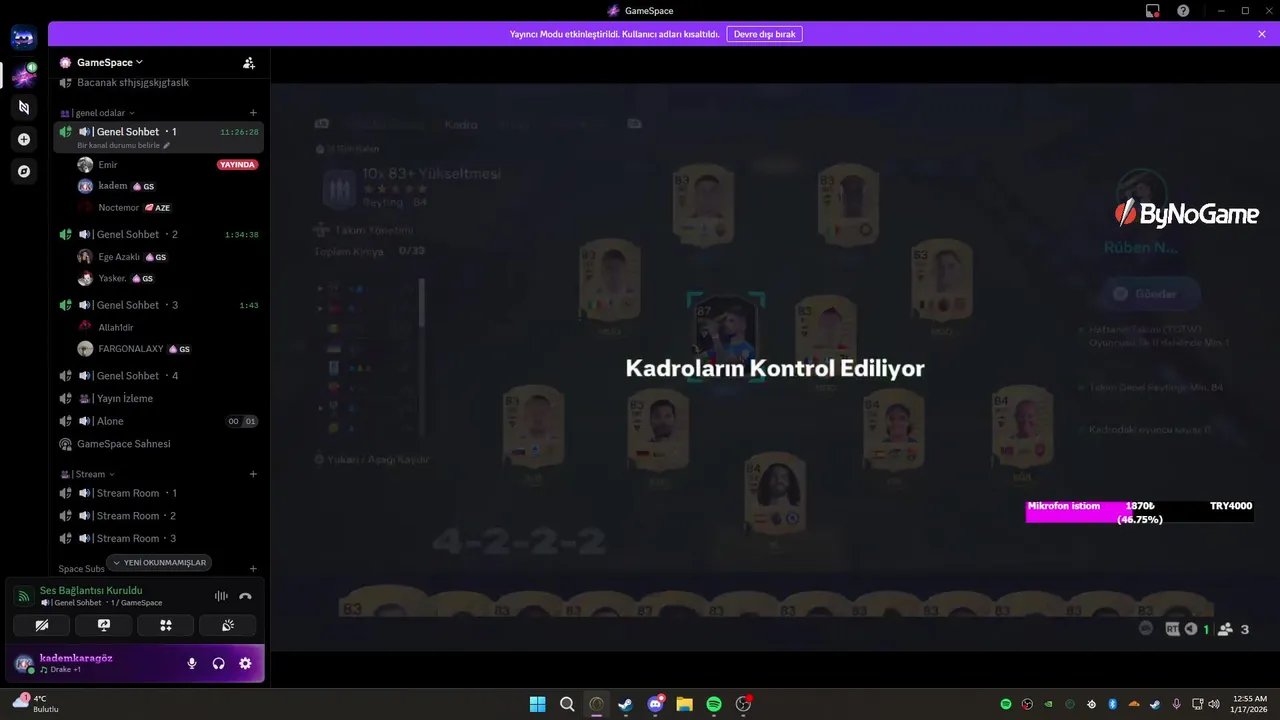The height and width of the screenshot is (720, 1280).
Task: Click Bluetooth icon in system tray
Action: [x=1112, y=704]
